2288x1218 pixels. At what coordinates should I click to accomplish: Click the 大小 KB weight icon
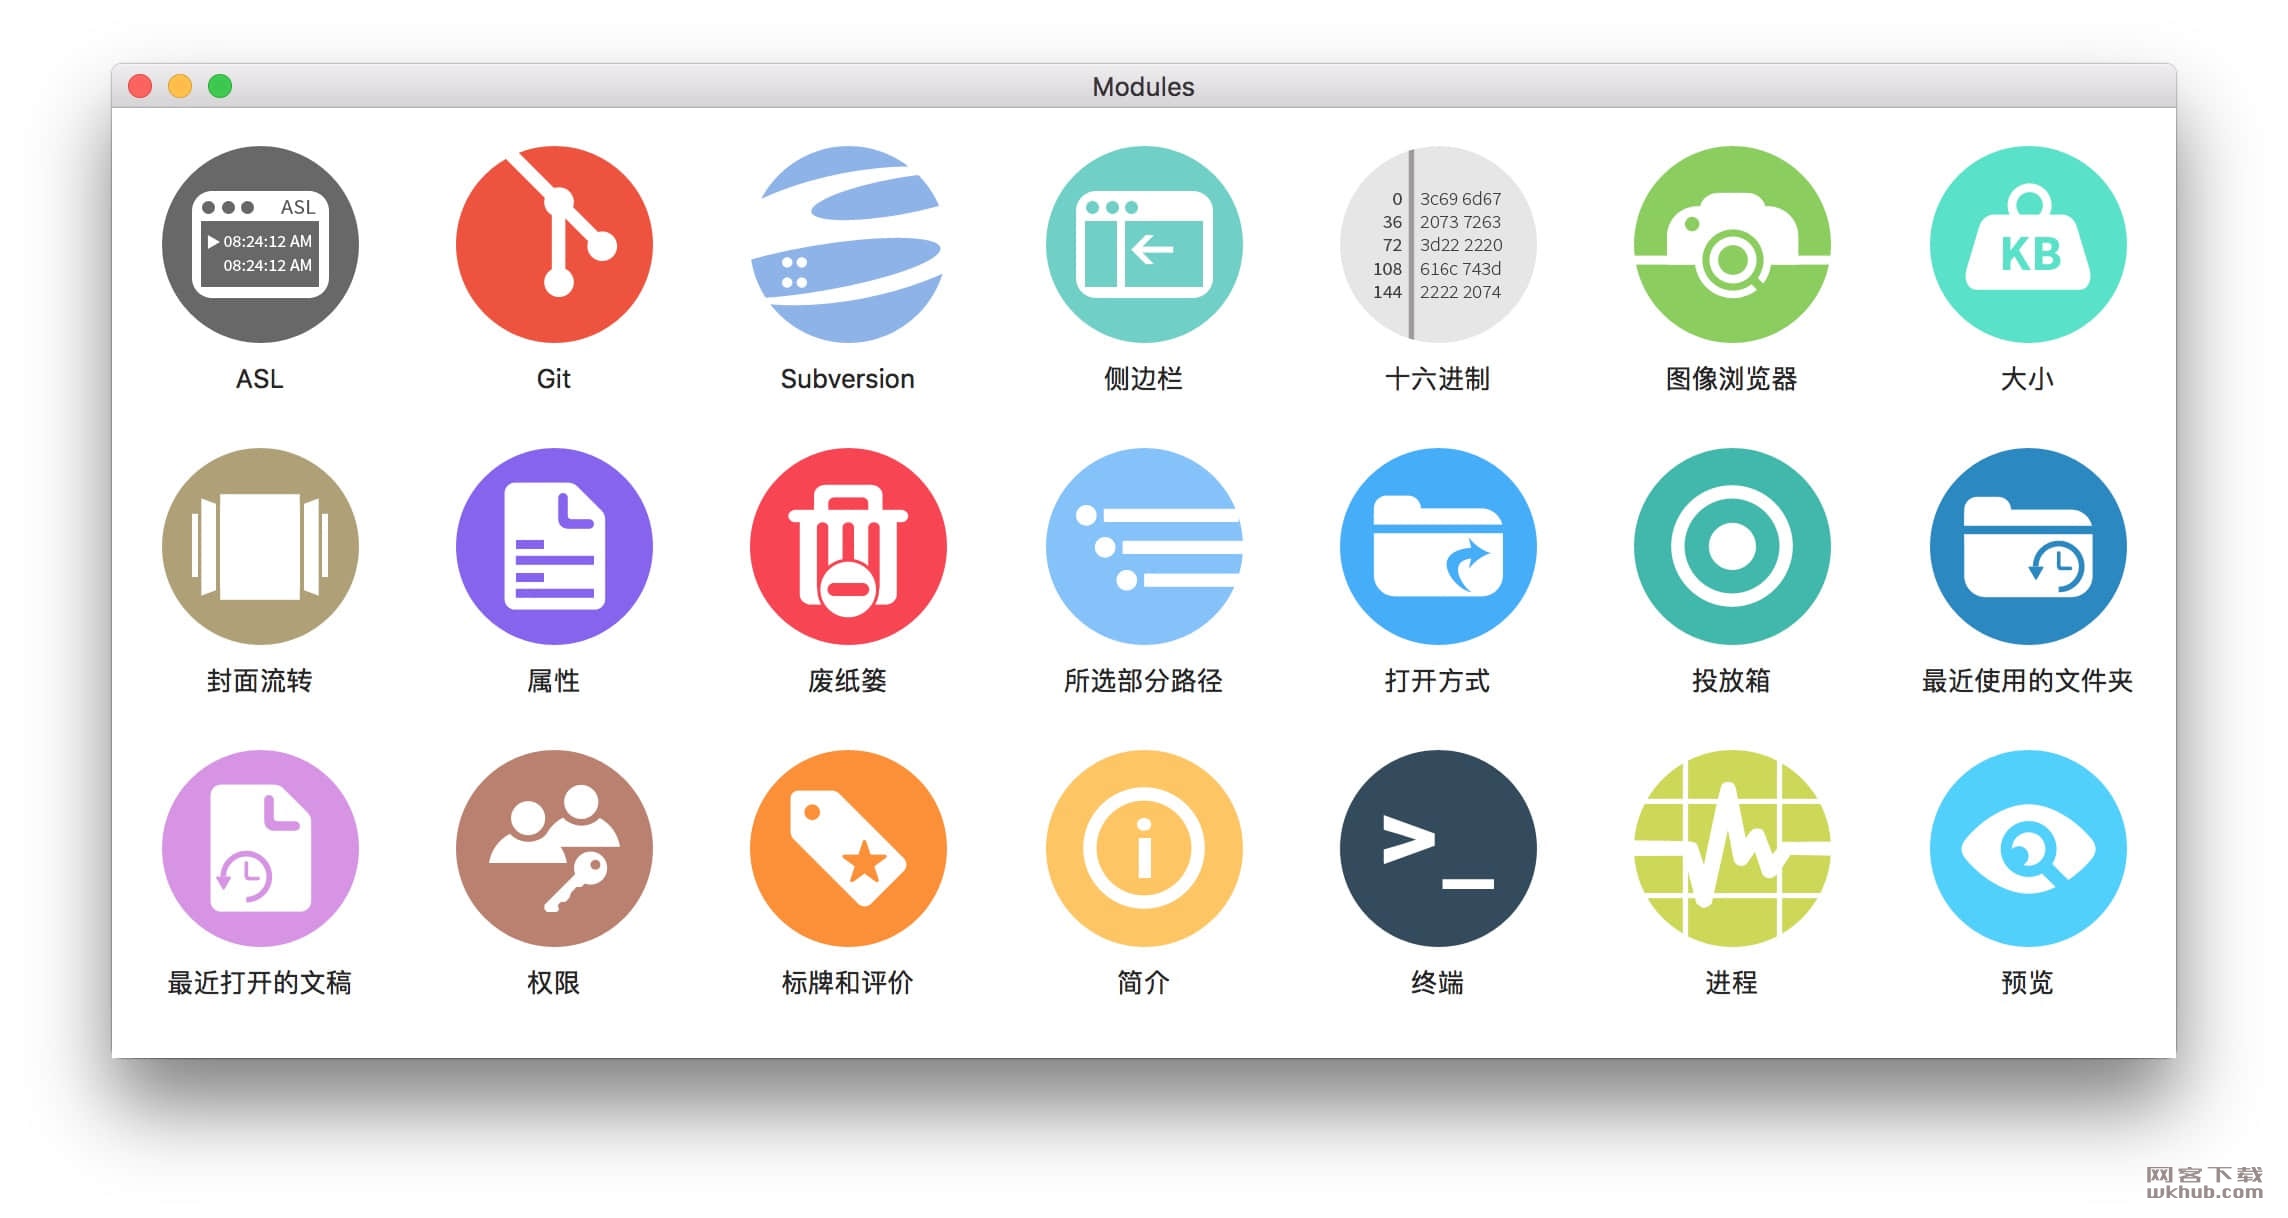click(x=2028, y=245)
